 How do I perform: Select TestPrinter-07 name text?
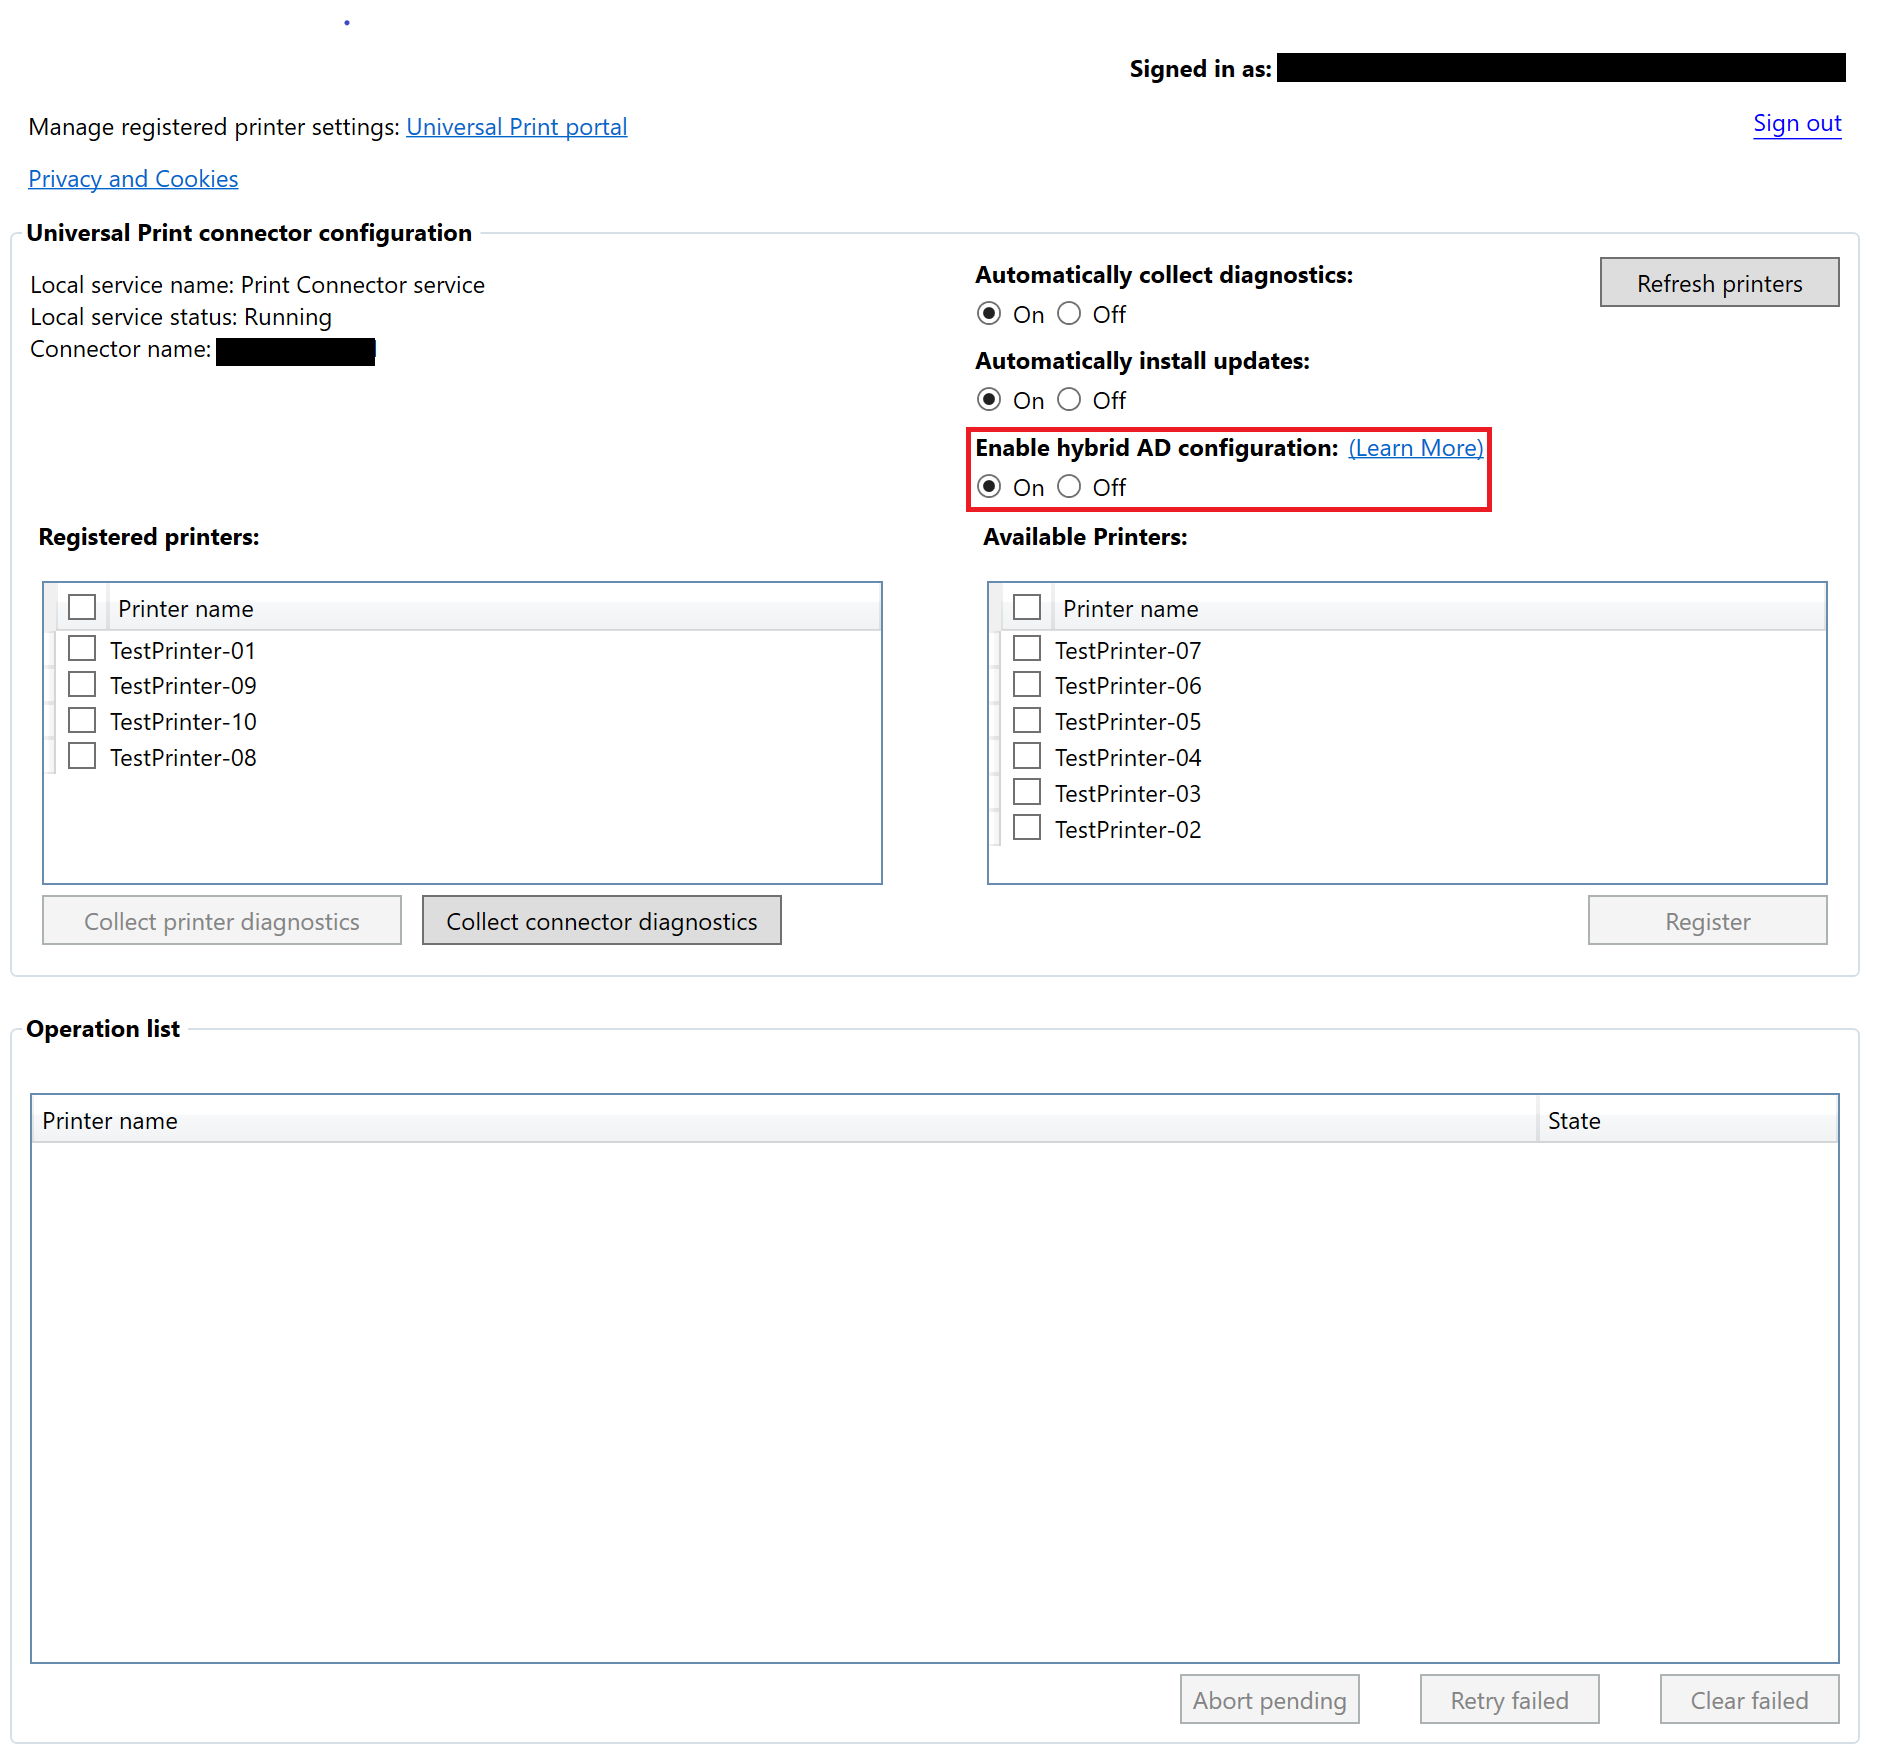pyautogui.click(x=1128, y=651)
